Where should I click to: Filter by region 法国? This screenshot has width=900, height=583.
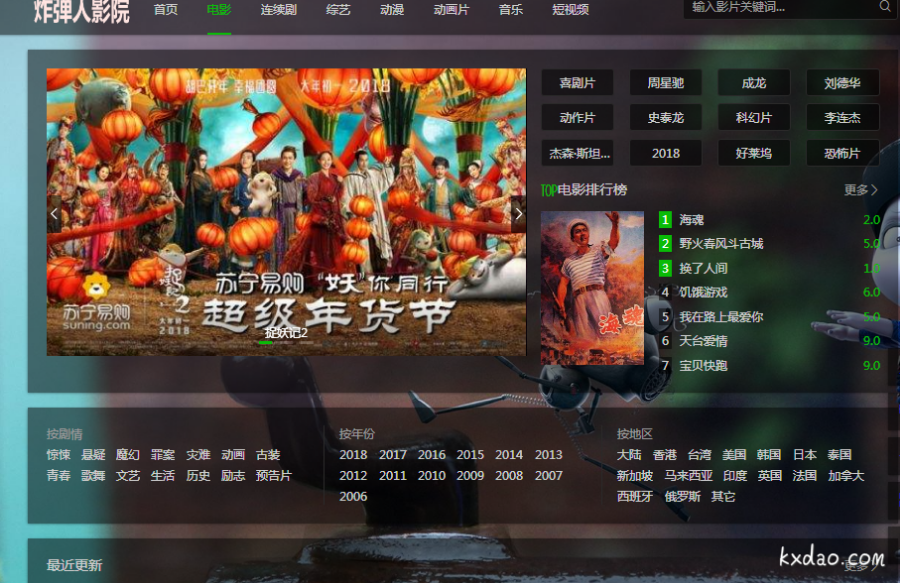tap(805, 476)
